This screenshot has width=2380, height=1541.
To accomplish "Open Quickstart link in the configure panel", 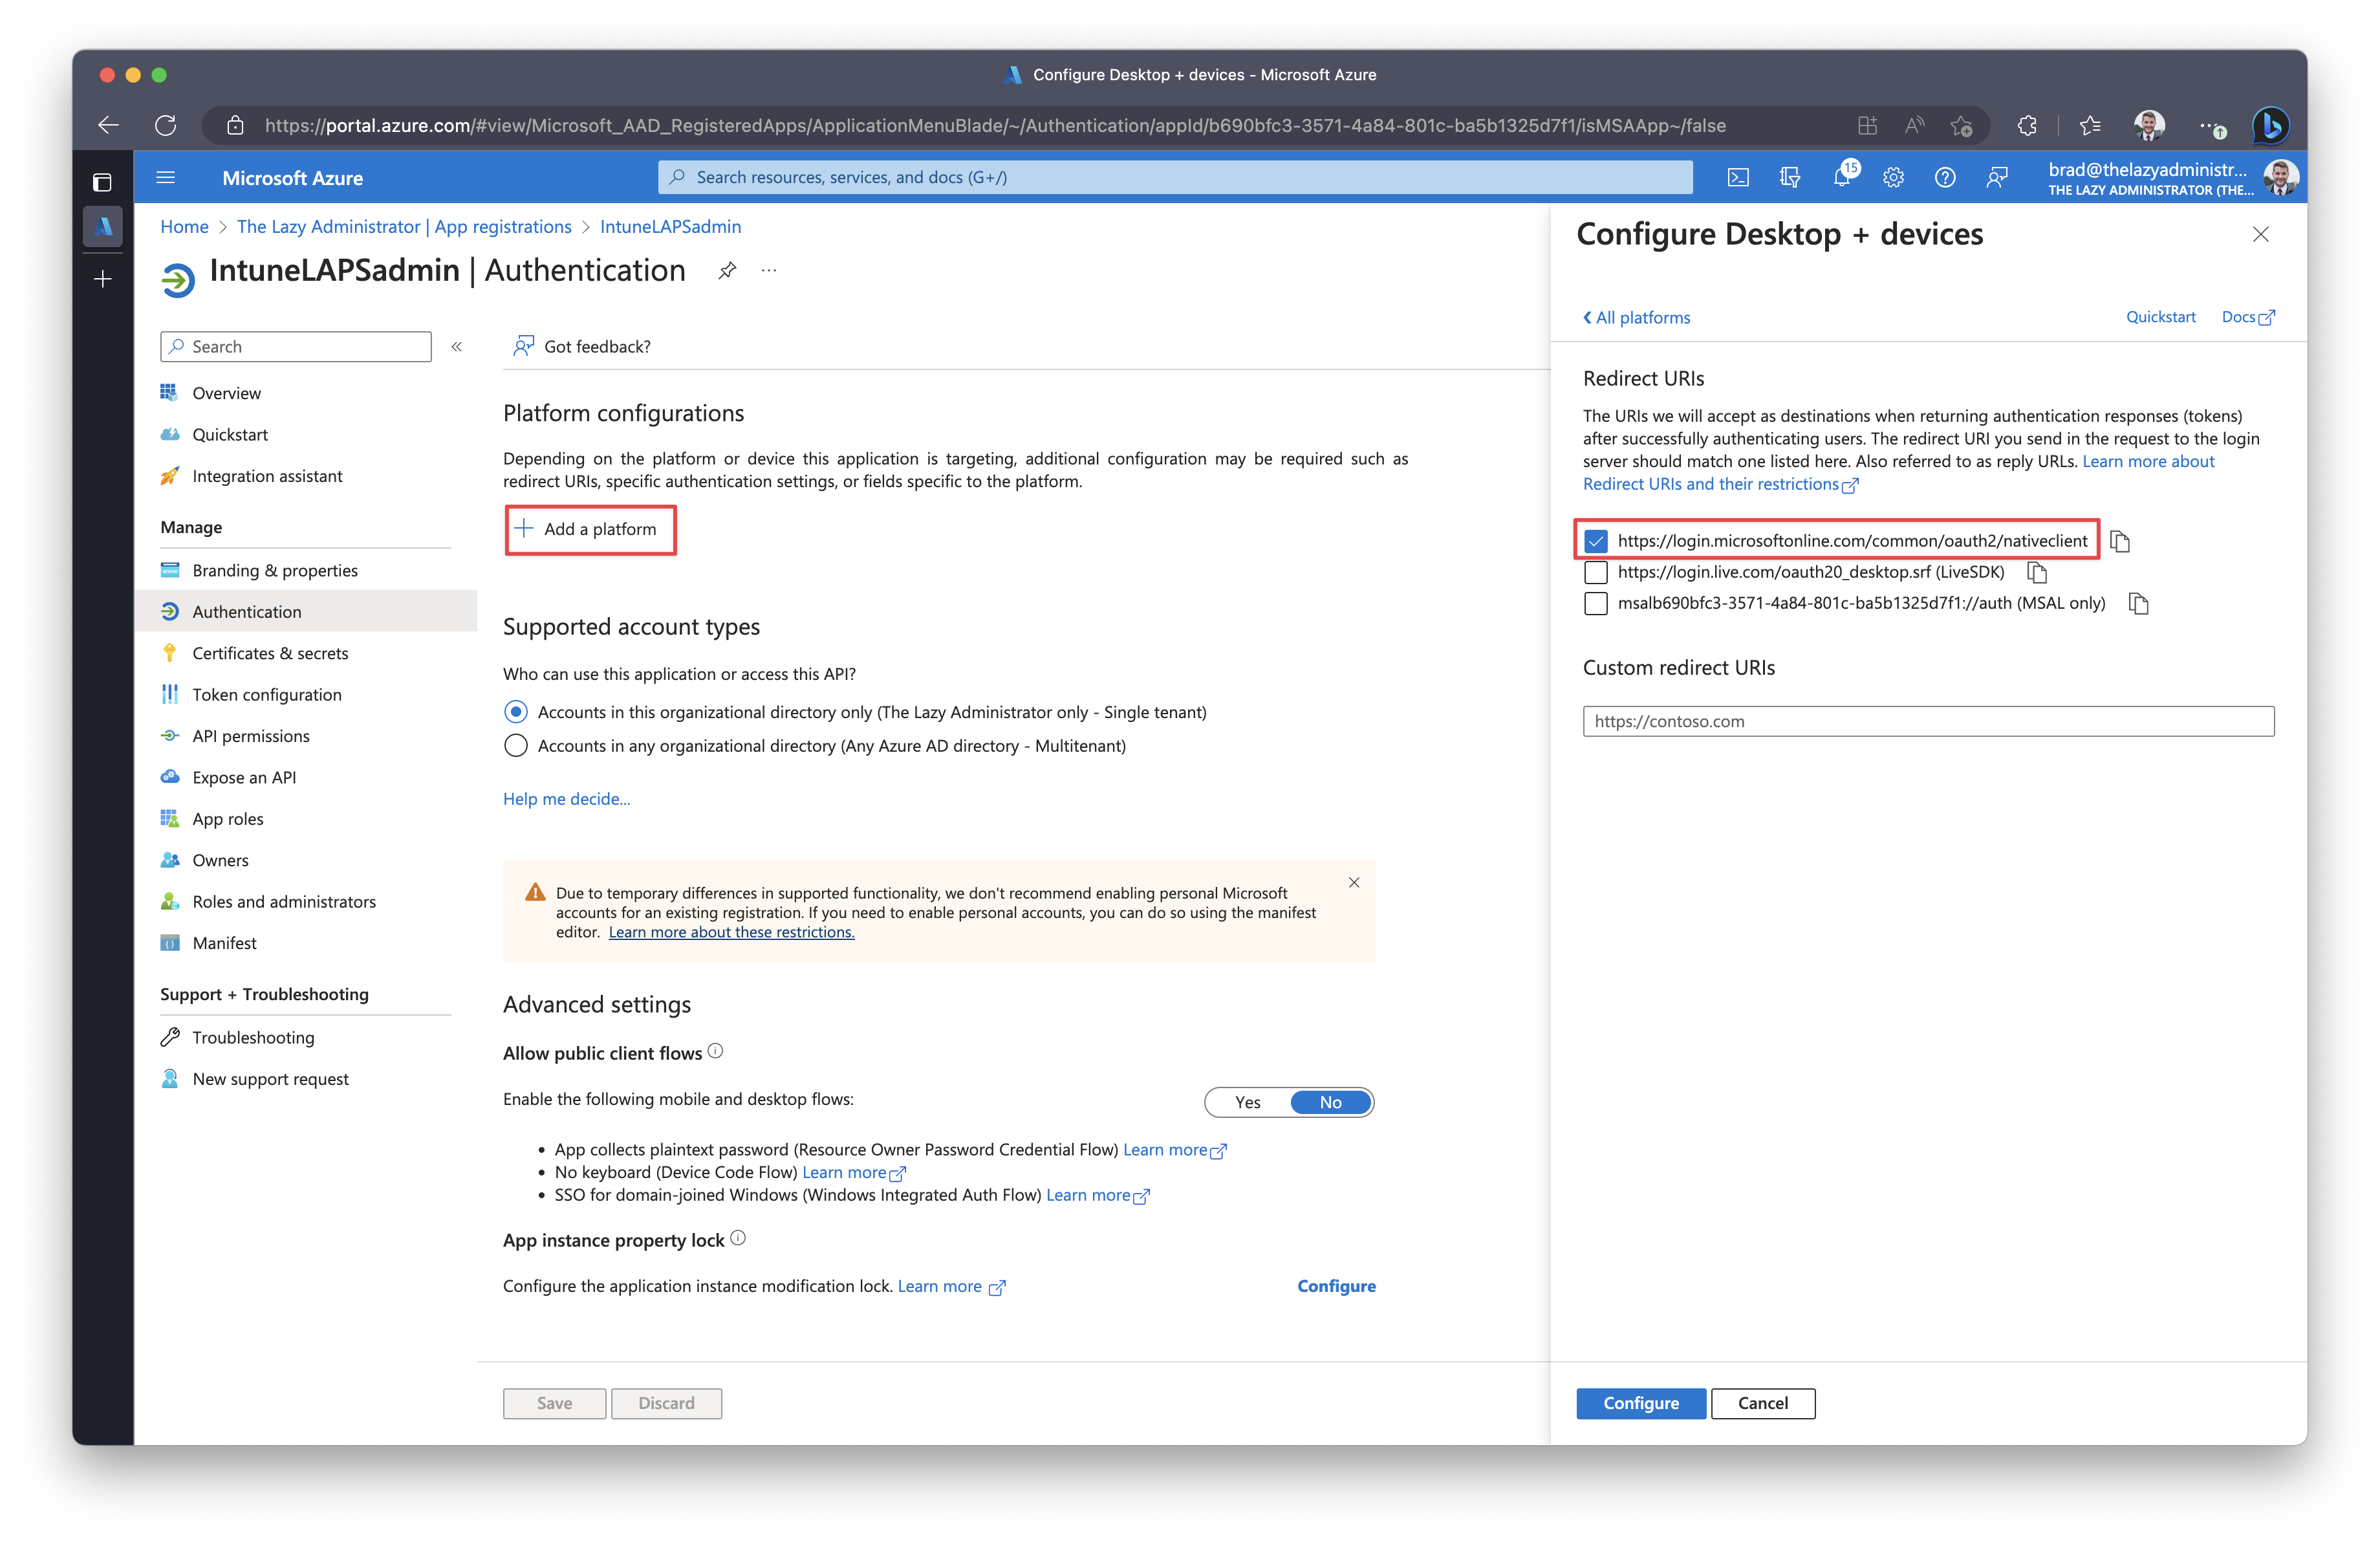I will (2160, 317).
